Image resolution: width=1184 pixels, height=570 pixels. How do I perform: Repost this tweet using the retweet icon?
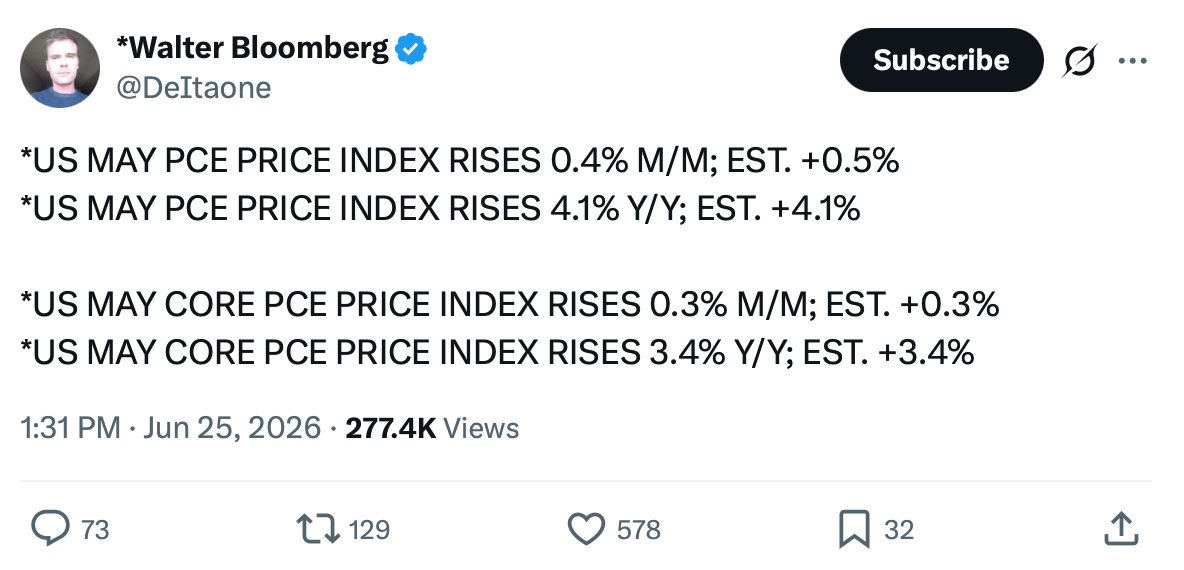click(317, 528)
